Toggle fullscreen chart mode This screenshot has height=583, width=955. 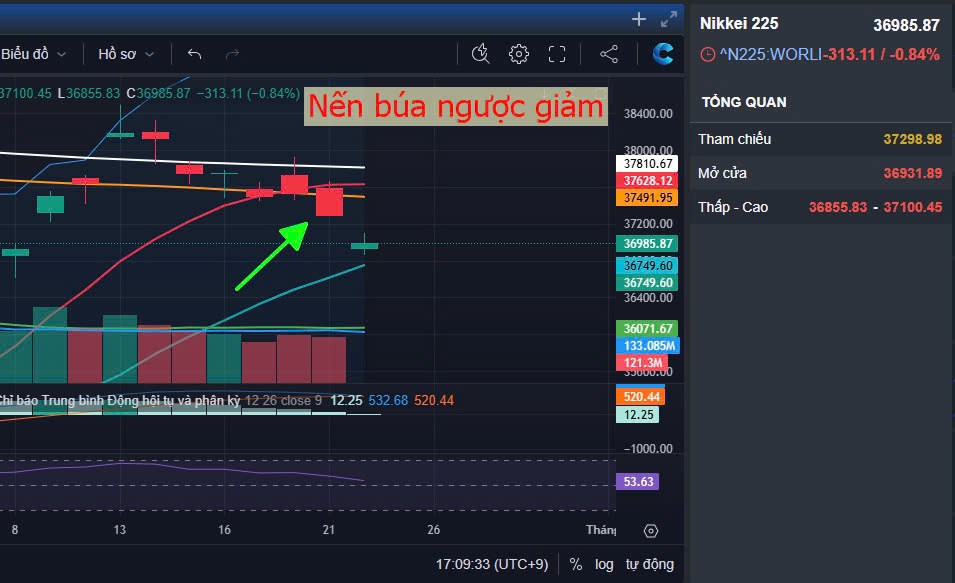(x=557, y=54)
